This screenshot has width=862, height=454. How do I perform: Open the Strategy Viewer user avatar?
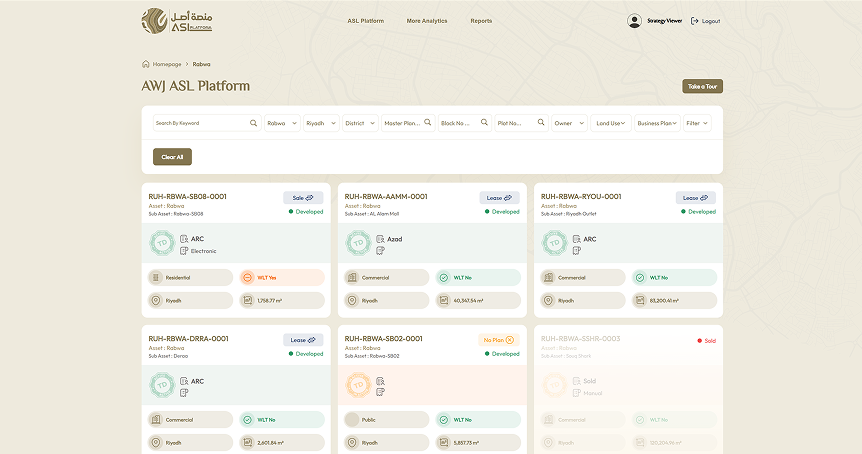pyautogui.click(x=634, y=21)
